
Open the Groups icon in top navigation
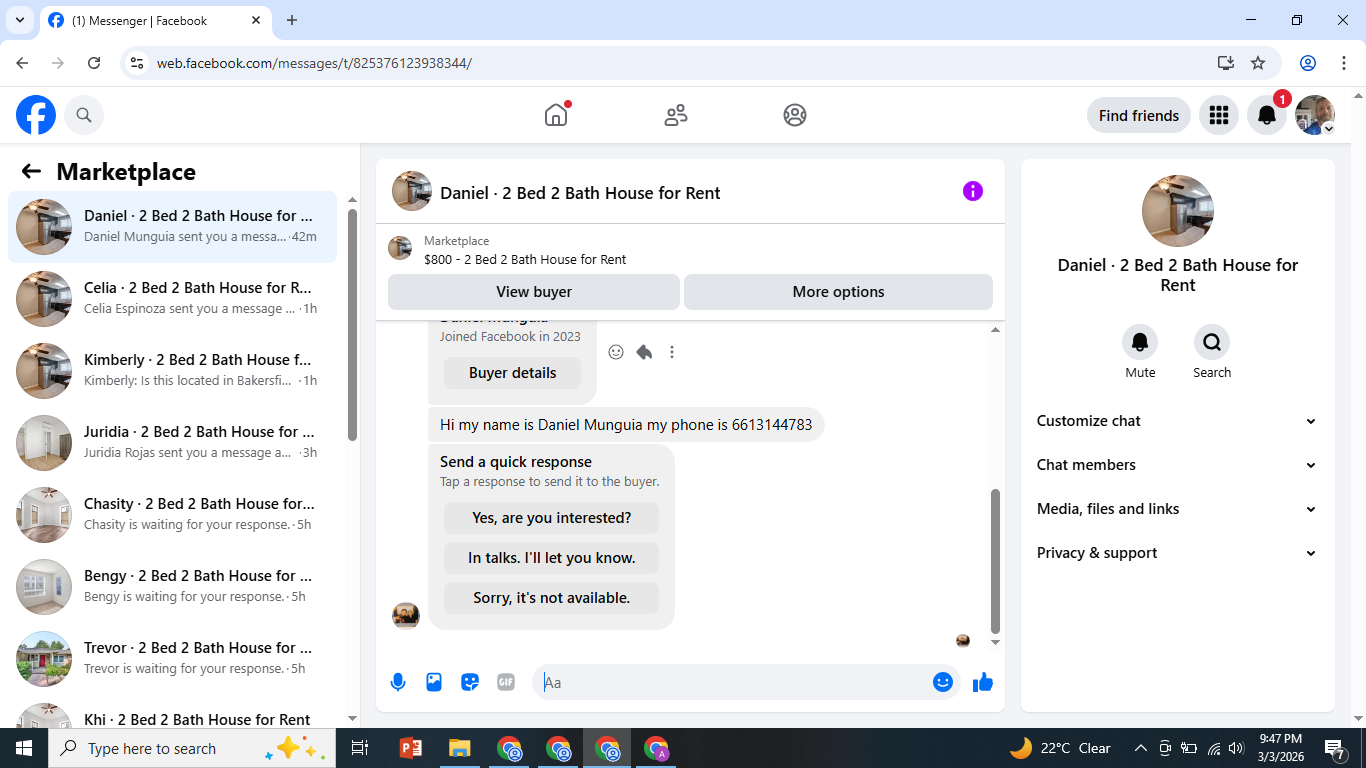[x=795, y=115]
